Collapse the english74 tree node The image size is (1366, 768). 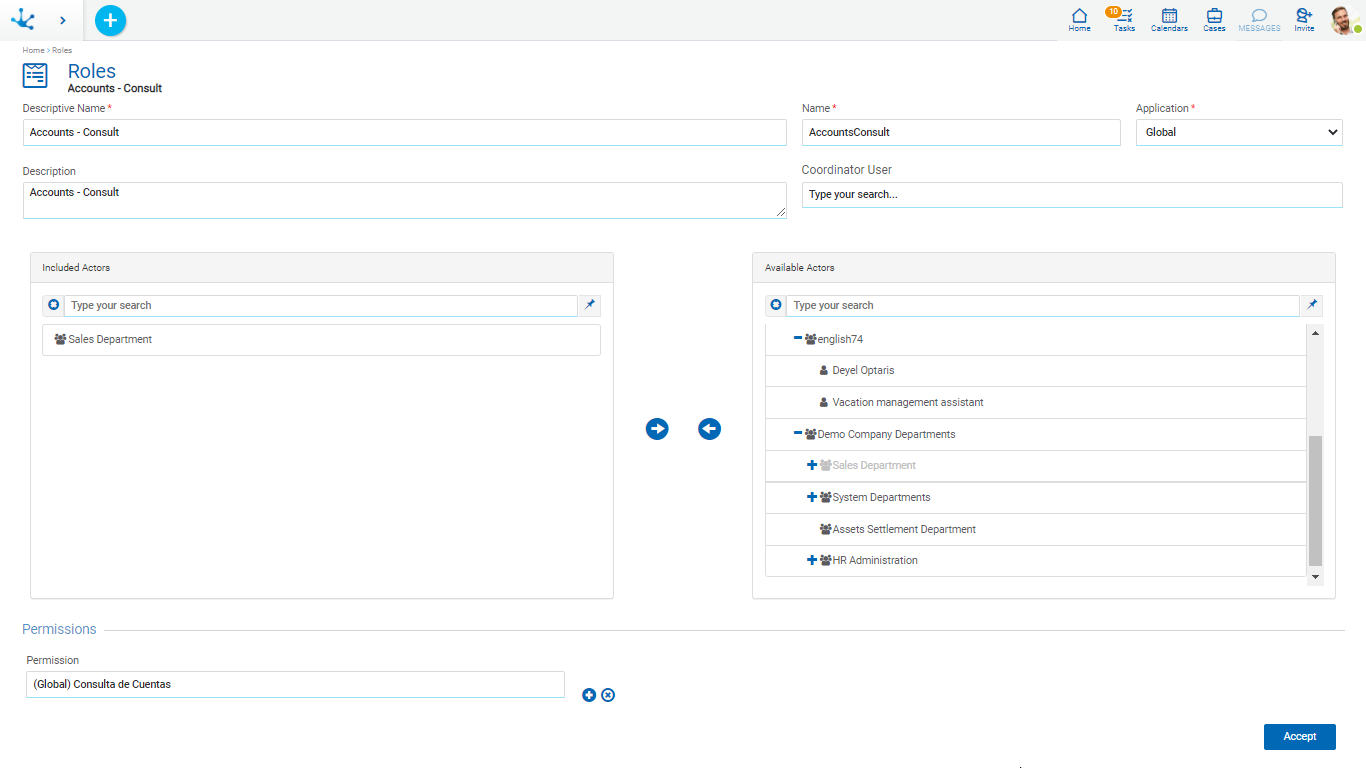pos(798,339)
